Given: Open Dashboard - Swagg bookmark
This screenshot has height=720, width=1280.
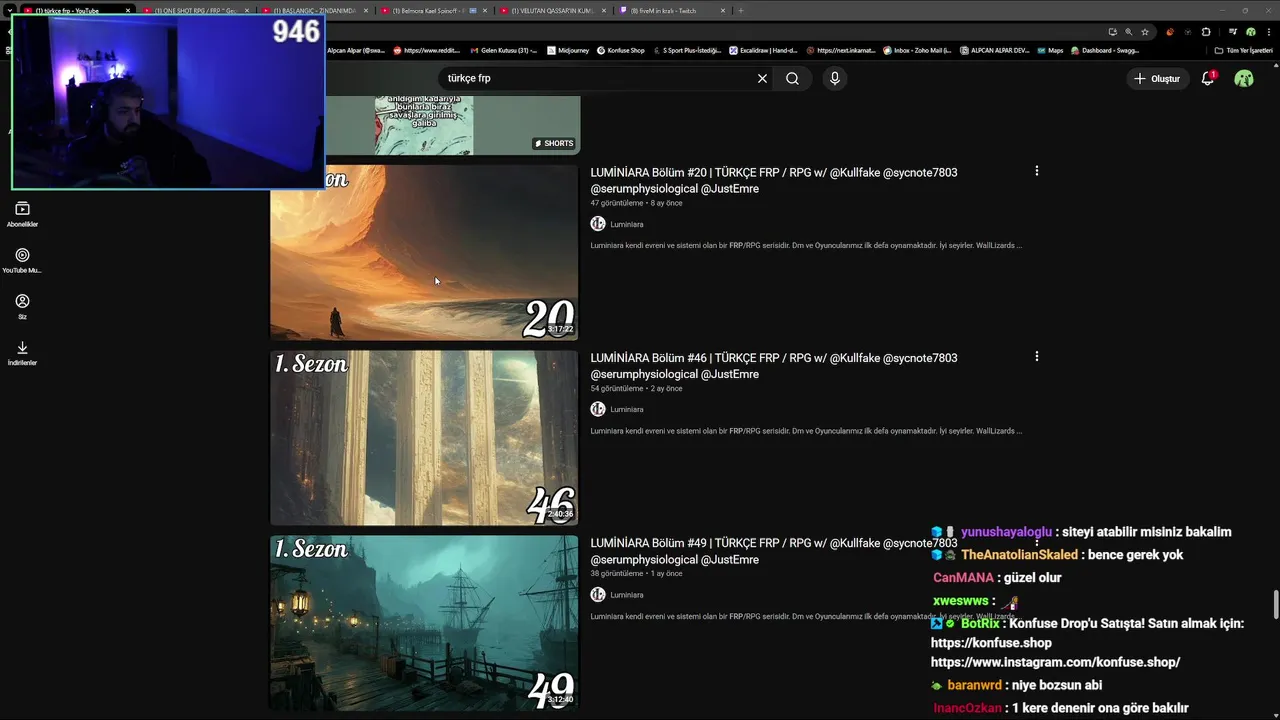Looking at the screenshot, I should tap(1105, 50).
